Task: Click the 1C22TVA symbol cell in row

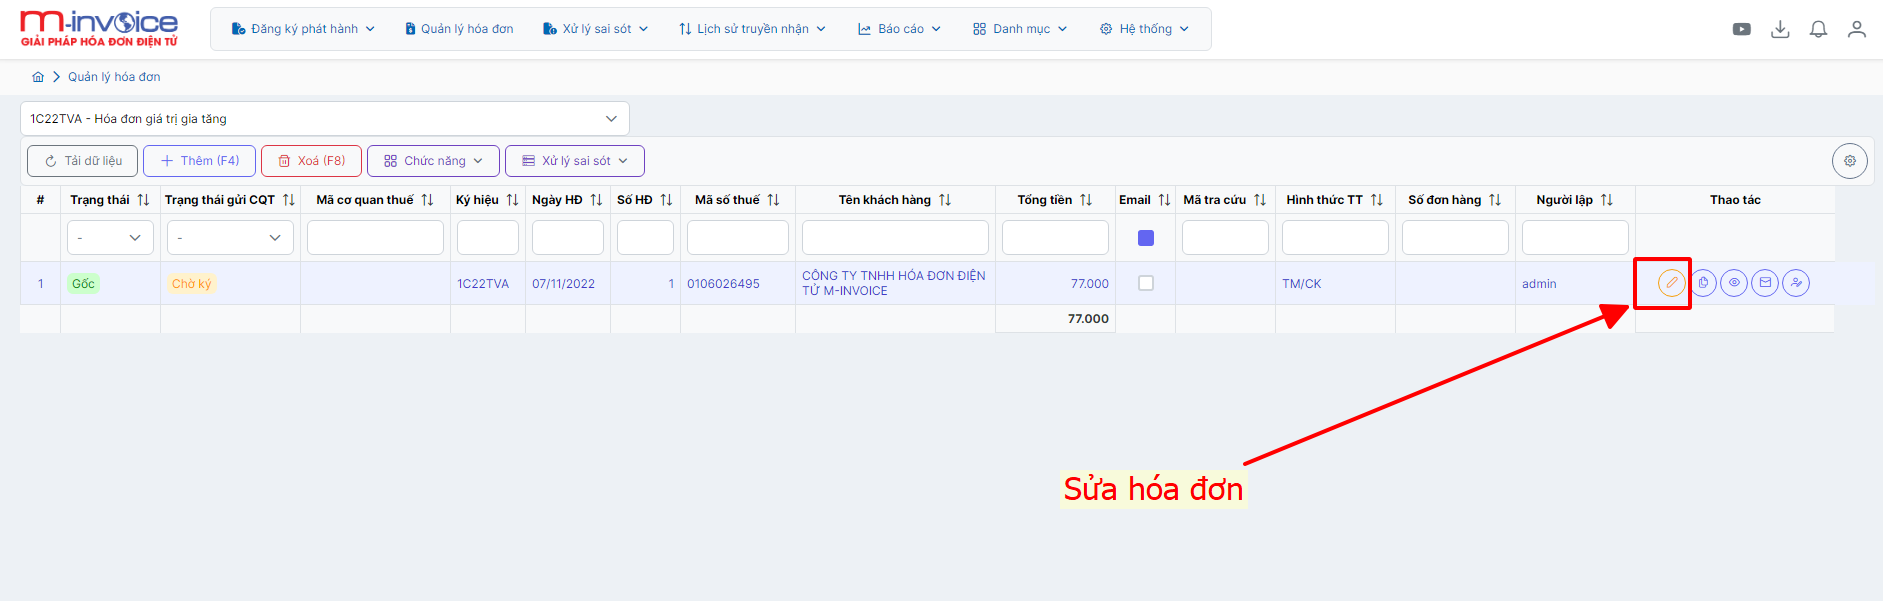Action: pos(483,284)
